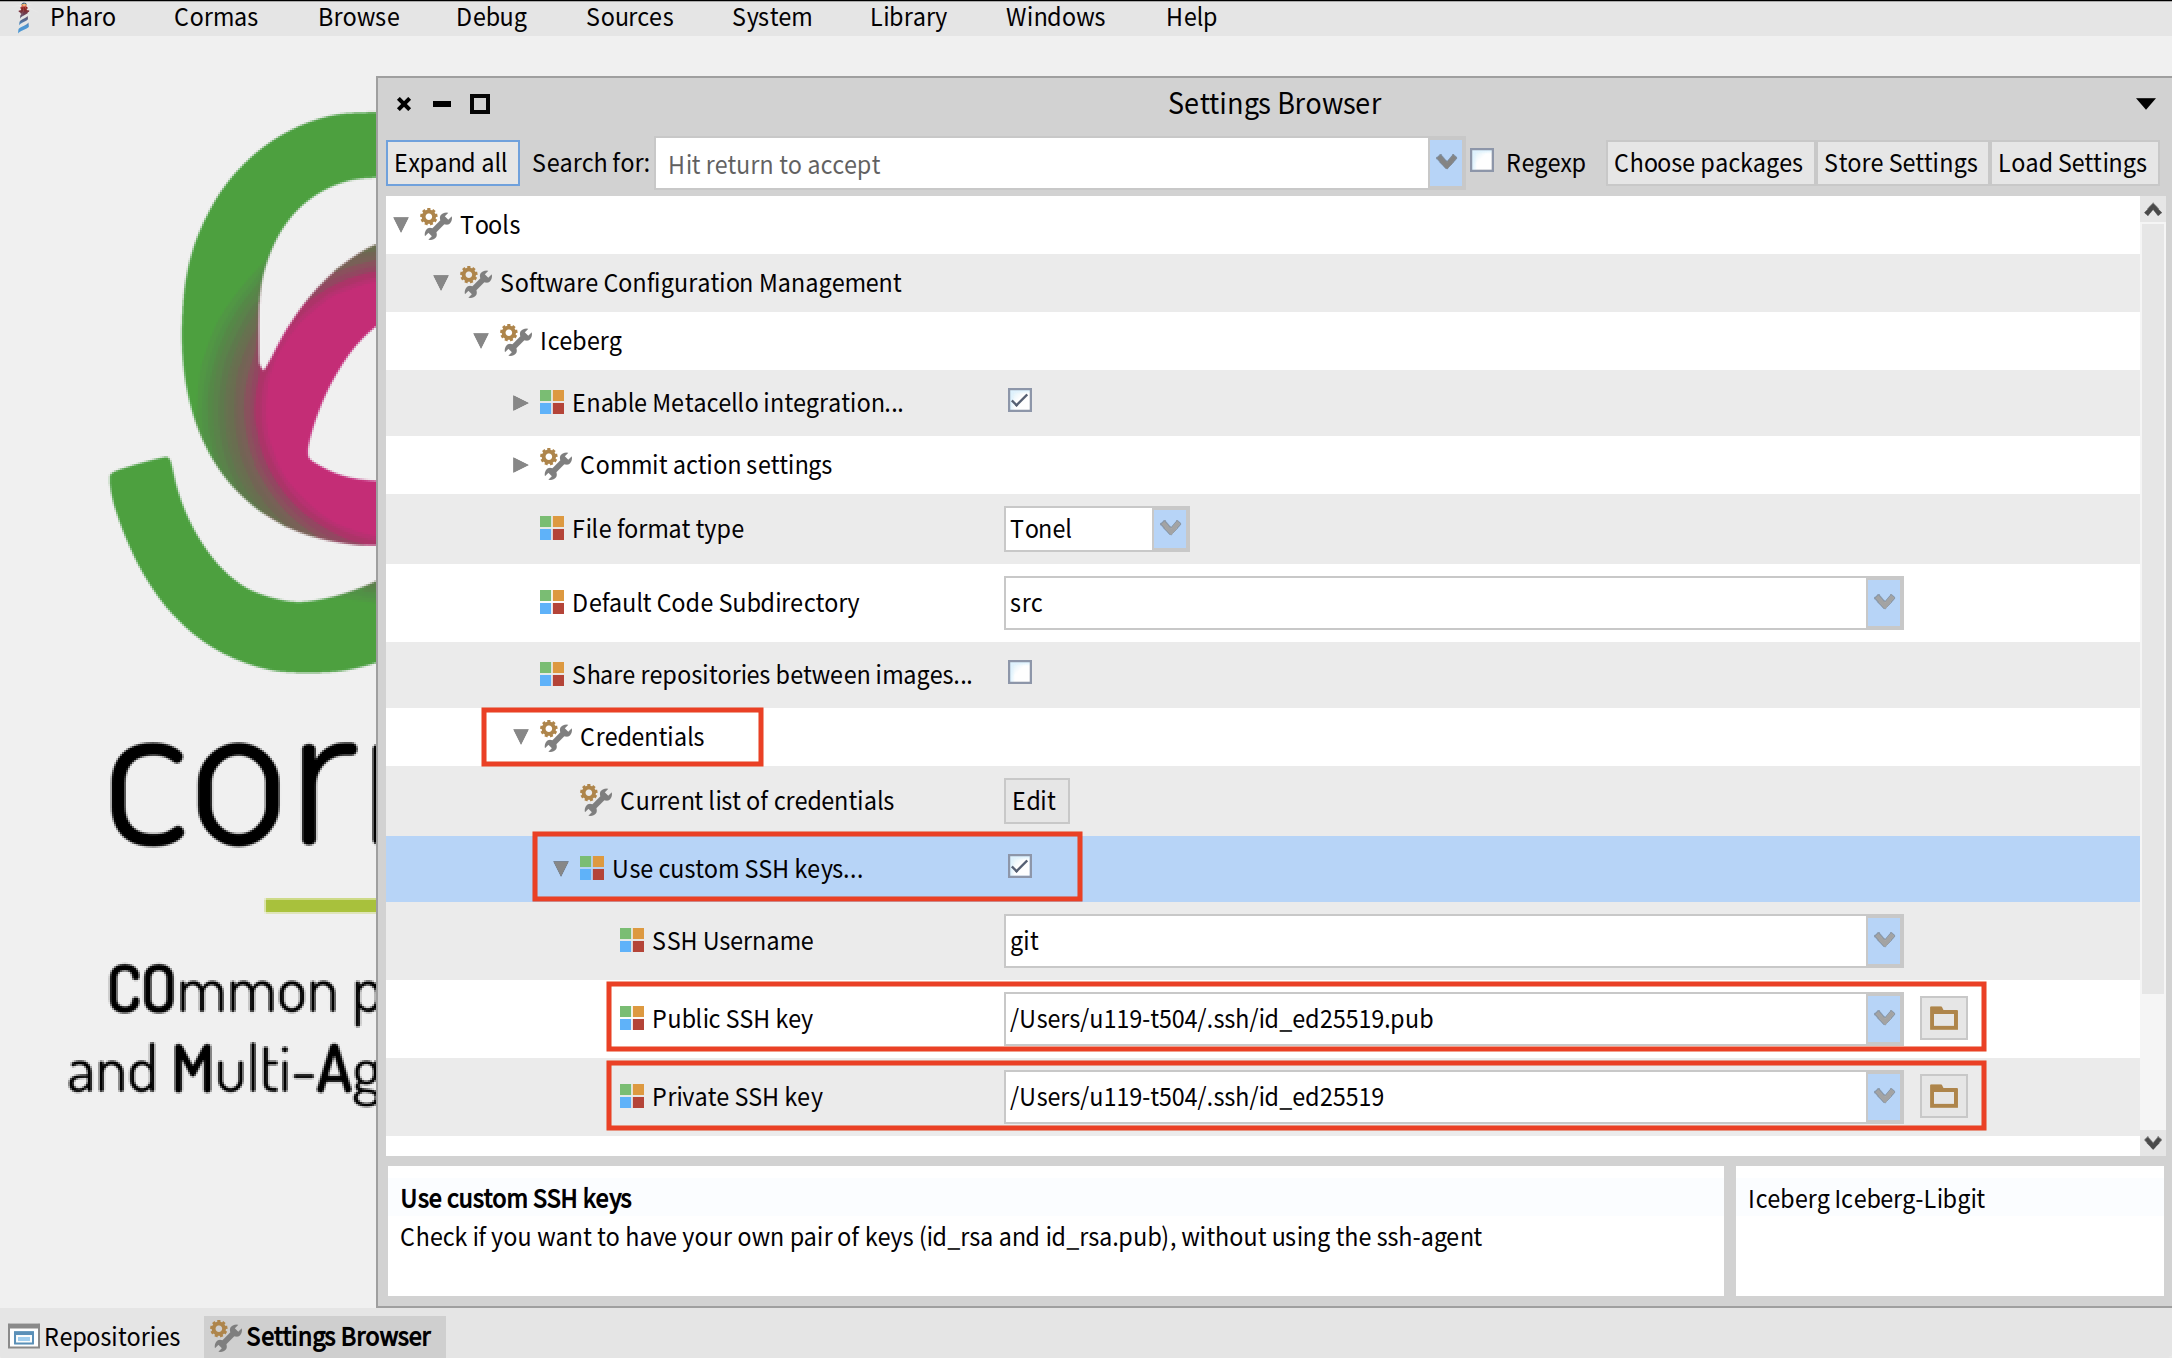Enable Share repositories between images checkbox
This screenshot has height=1358, width=2172.
pos(1019,673)
